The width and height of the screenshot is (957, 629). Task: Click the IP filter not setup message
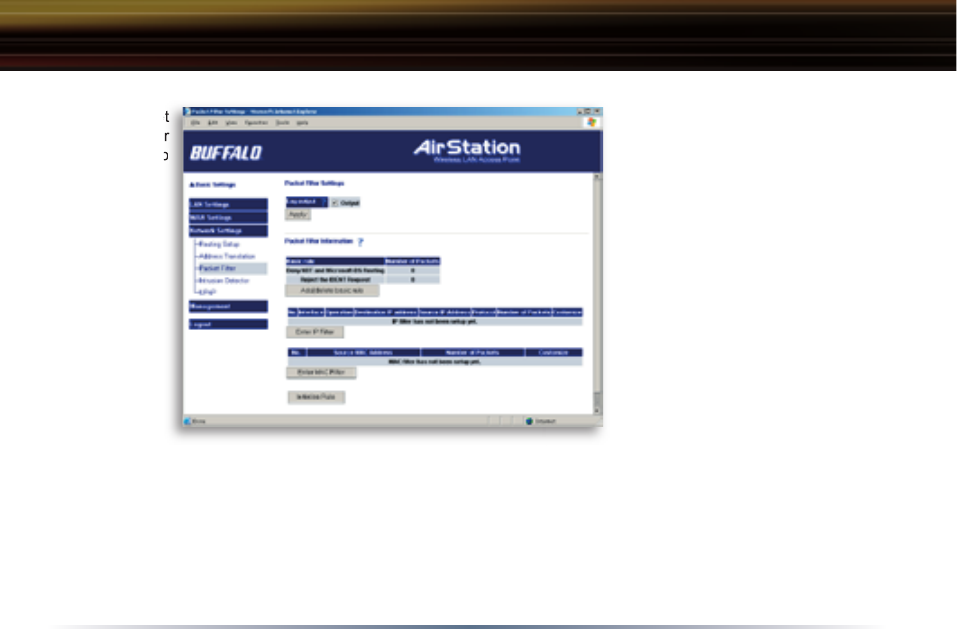pos(435,322)
